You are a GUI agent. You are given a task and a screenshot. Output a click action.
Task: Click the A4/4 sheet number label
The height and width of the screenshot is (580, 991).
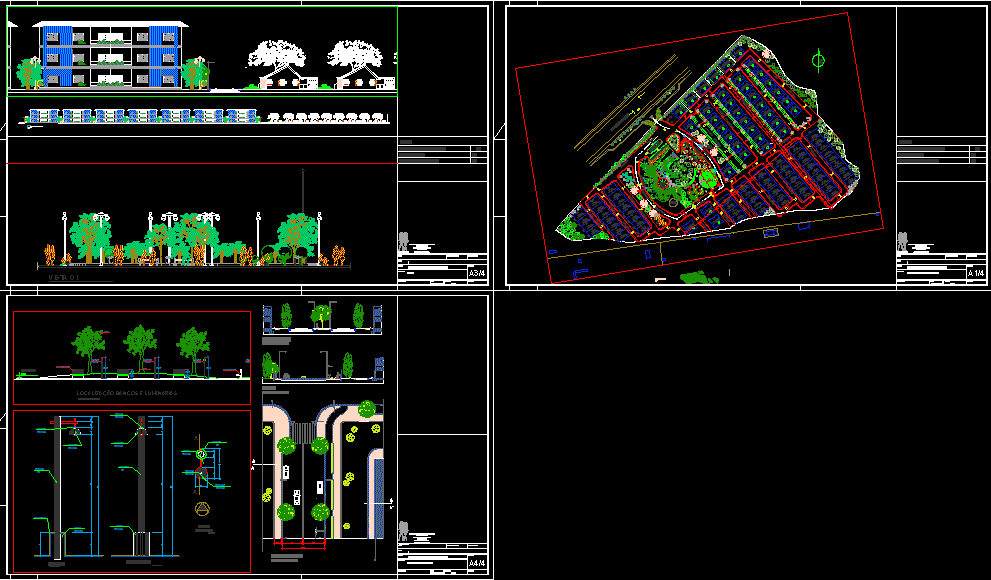coord(477,564)
